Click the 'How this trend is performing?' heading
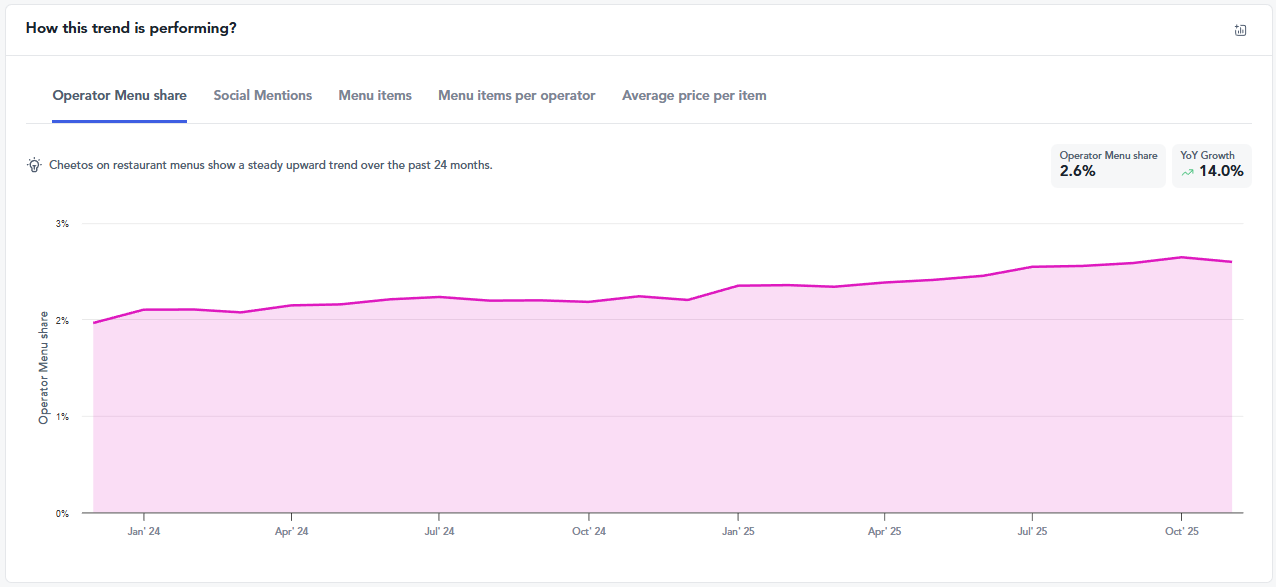 (x=131, y=28)
